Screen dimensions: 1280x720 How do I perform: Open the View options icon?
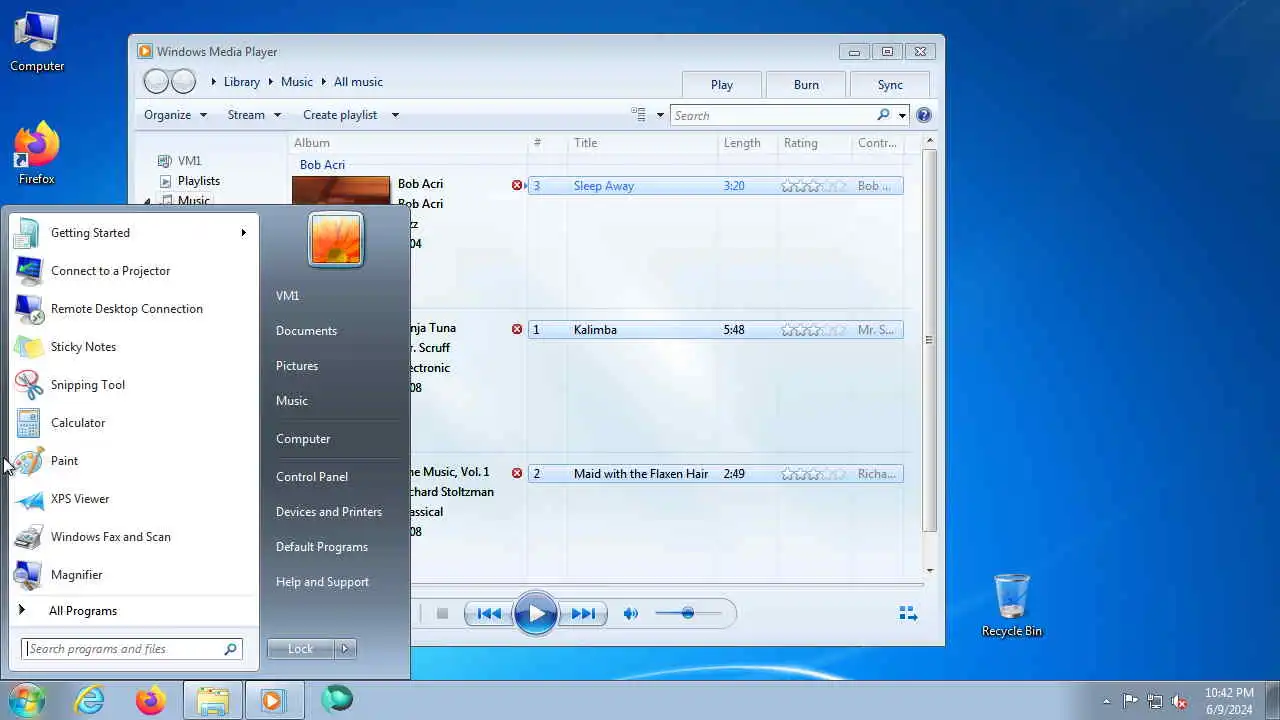(639, 115)
